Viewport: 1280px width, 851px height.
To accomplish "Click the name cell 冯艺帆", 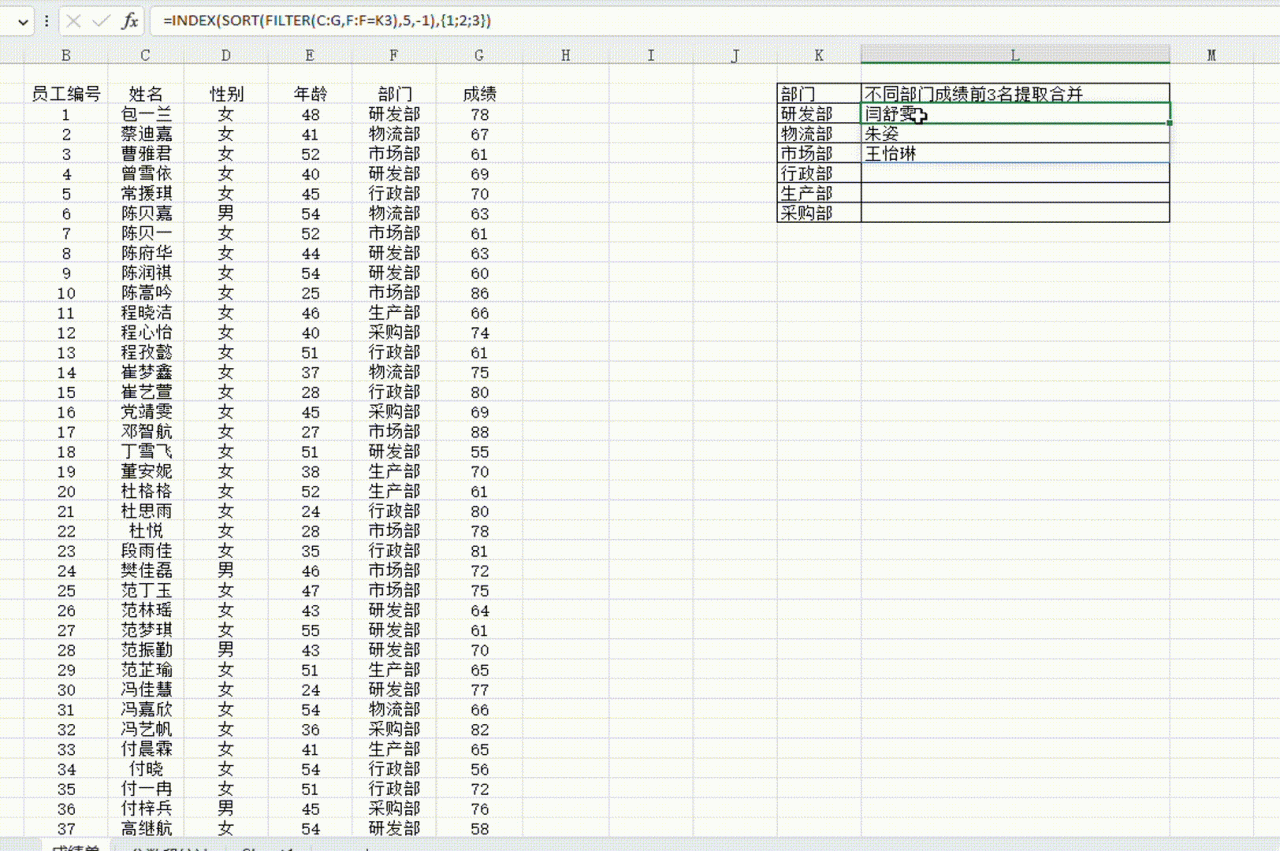I will (x=146, y=729).
